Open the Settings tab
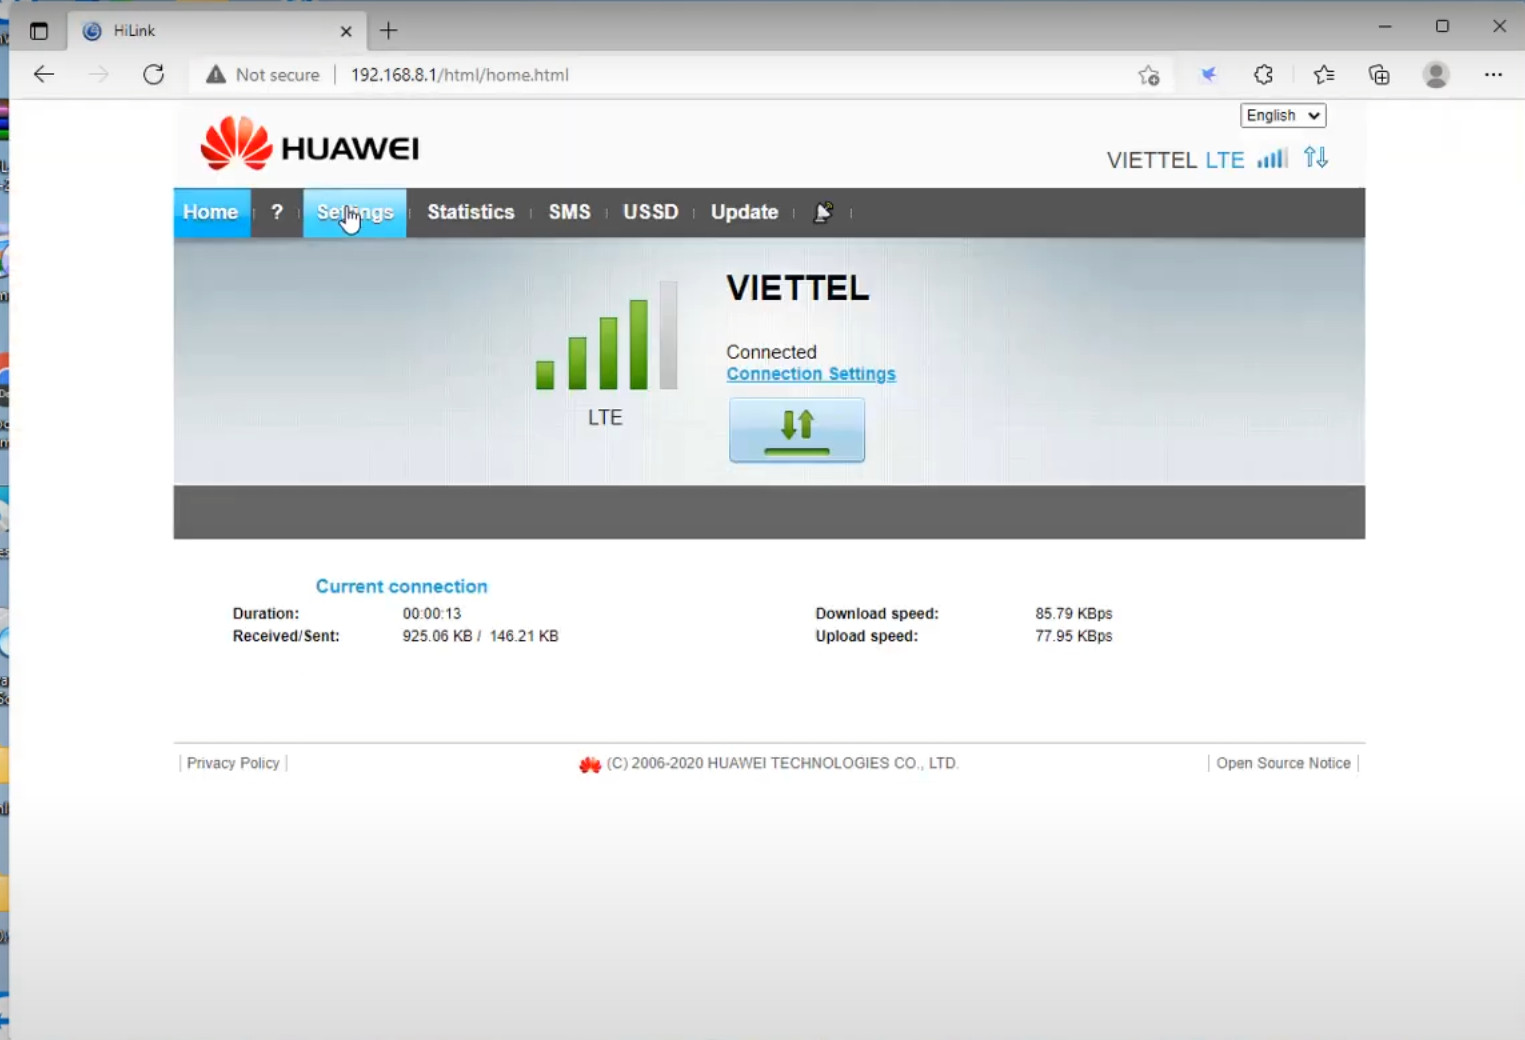 pos(355,212)
